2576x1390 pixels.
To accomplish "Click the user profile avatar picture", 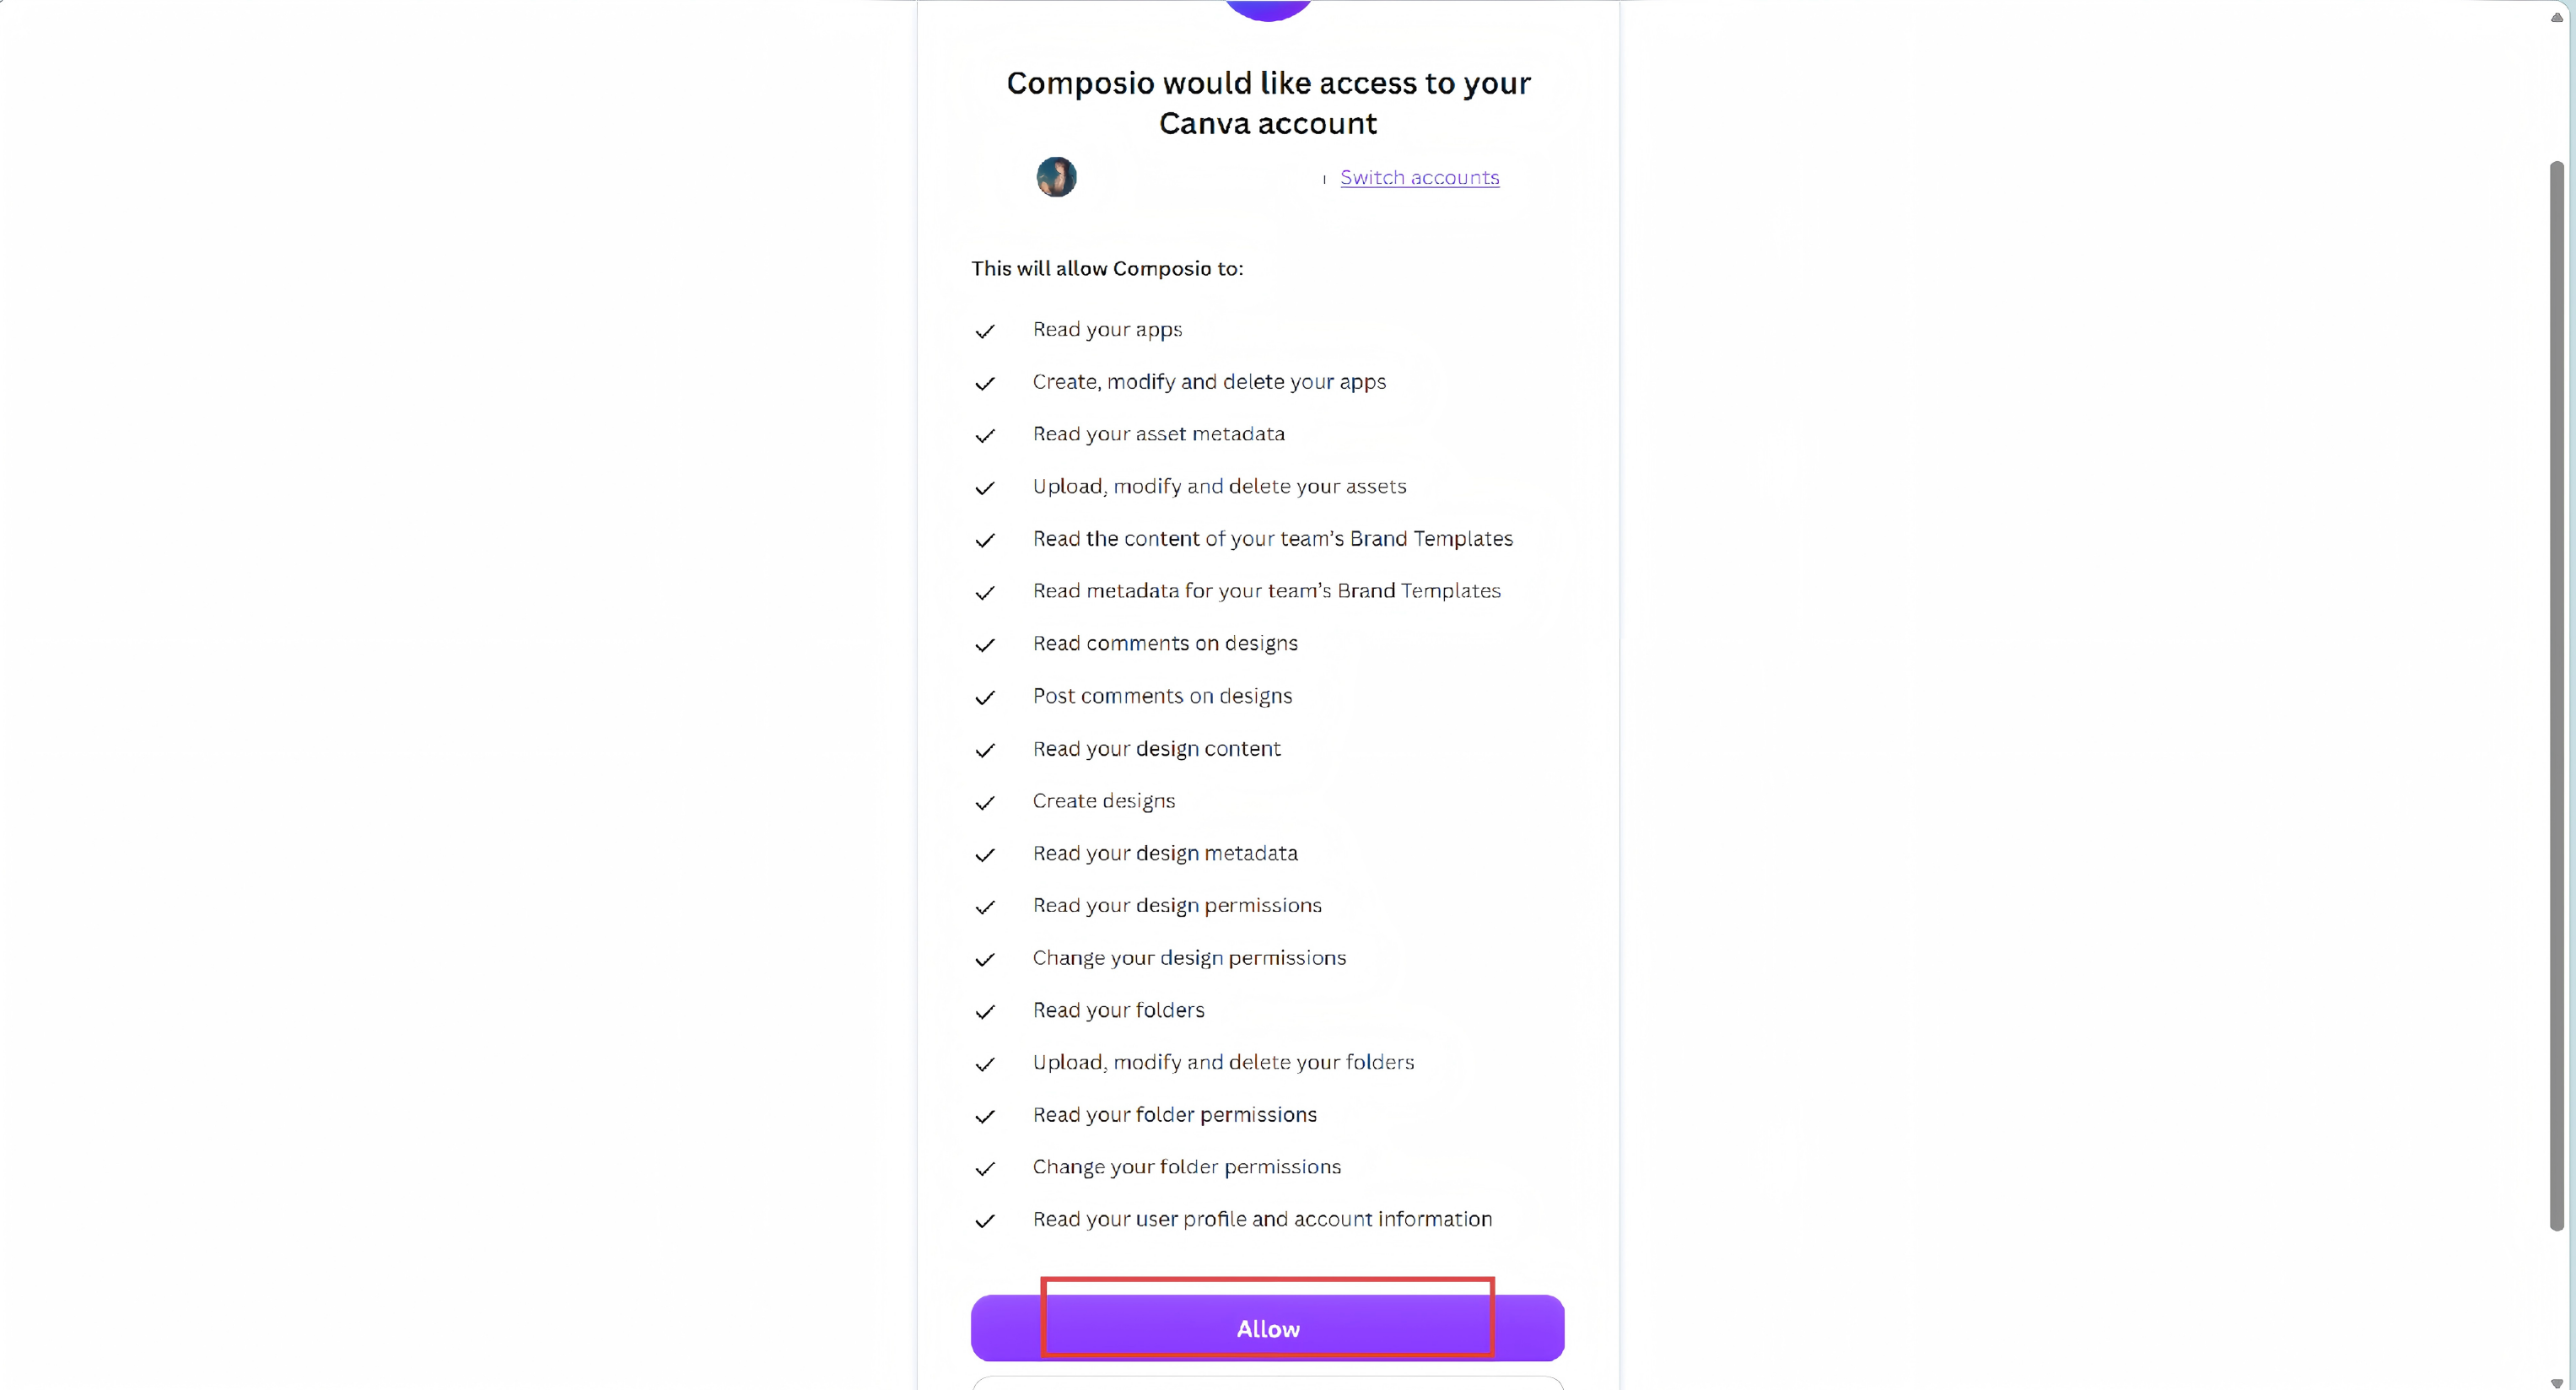I will coord(1056,177).
